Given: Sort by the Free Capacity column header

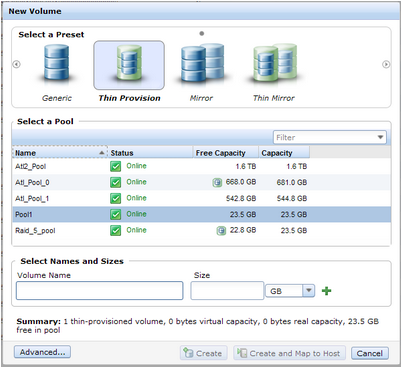Looking at the screenshot, I should point(226,153).
